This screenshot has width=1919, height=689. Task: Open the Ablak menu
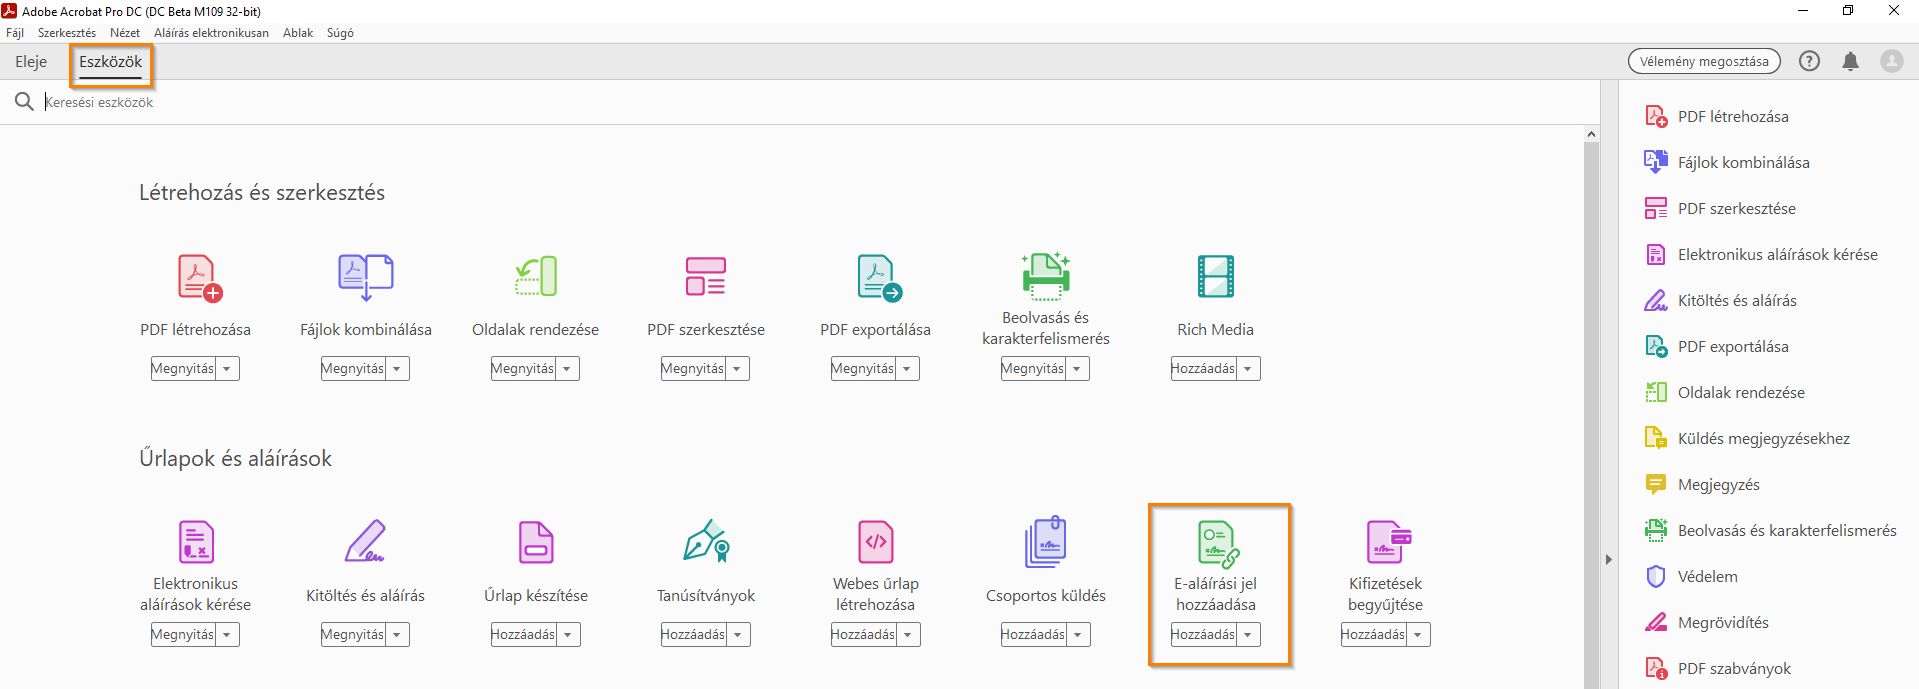298,33
